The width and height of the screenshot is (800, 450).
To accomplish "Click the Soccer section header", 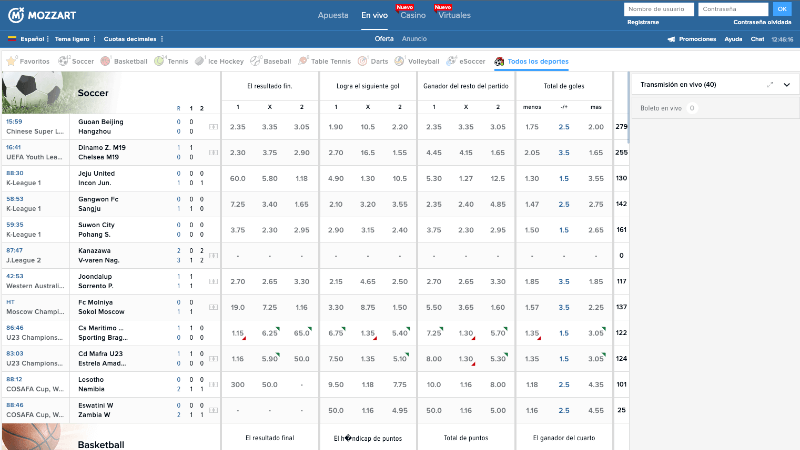I will [x=93, y=93].
